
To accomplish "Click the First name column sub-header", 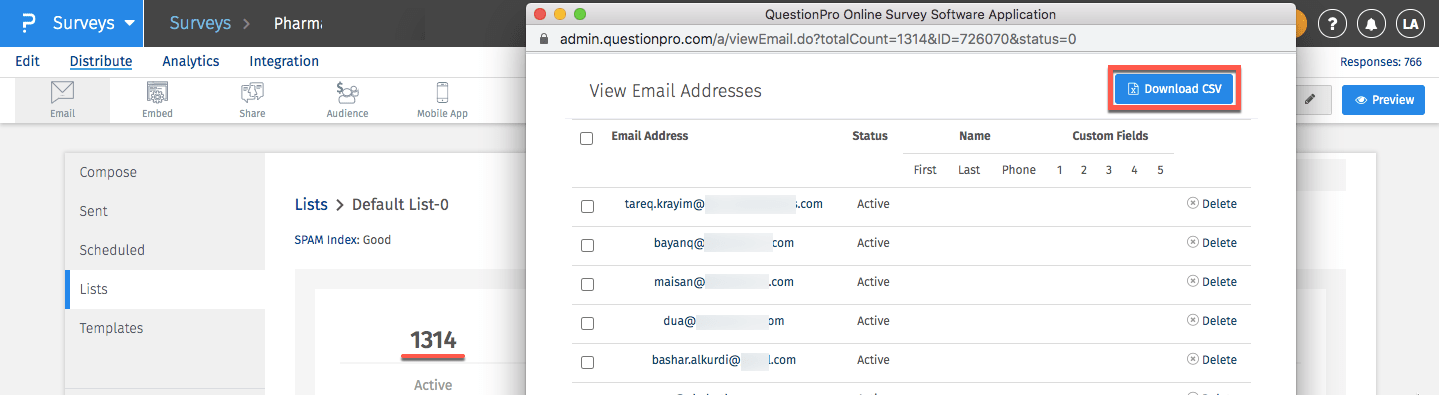I will [x=925, y=170].
